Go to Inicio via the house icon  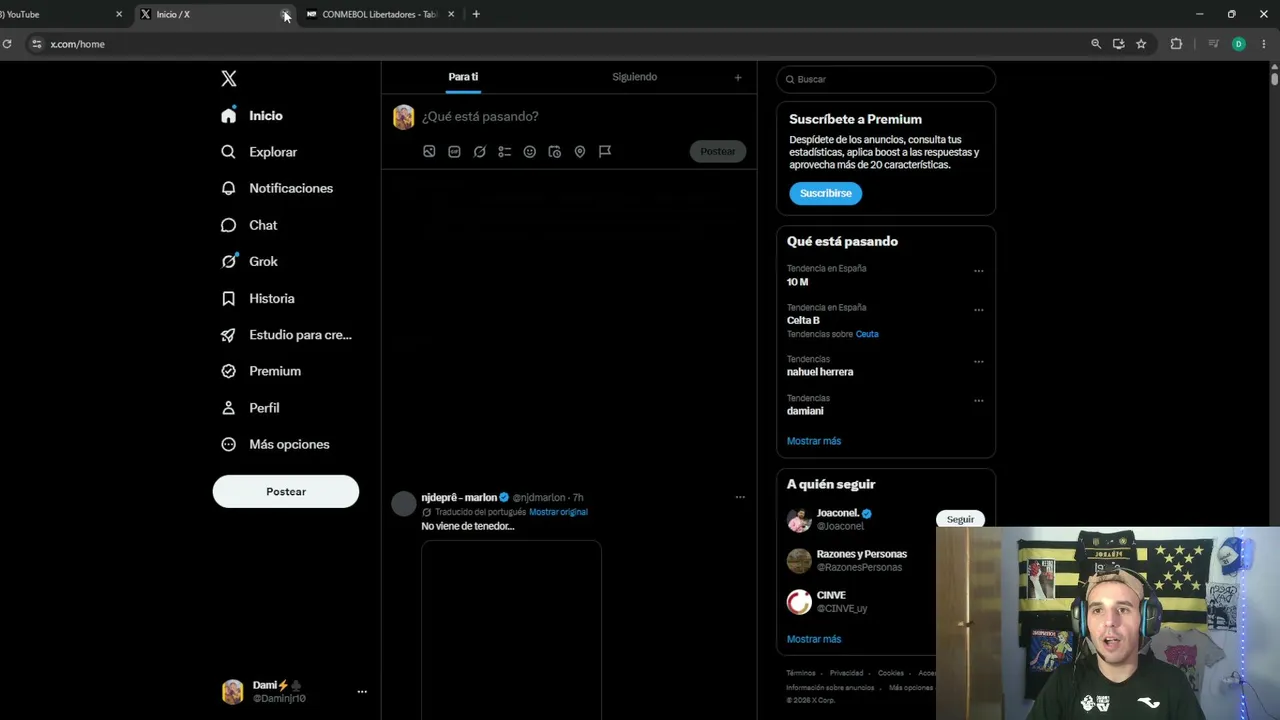229,115
